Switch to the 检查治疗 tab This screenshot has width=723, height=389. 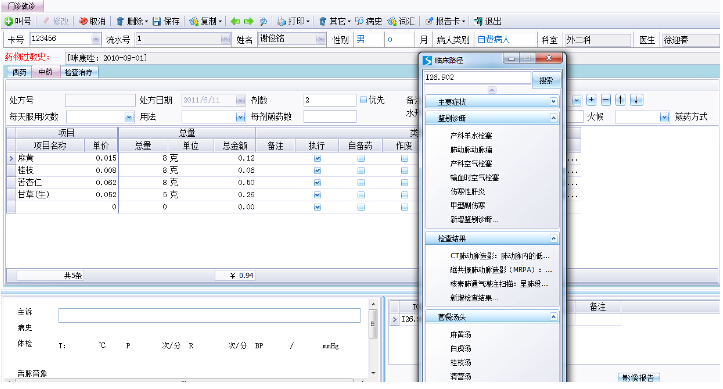78,72
